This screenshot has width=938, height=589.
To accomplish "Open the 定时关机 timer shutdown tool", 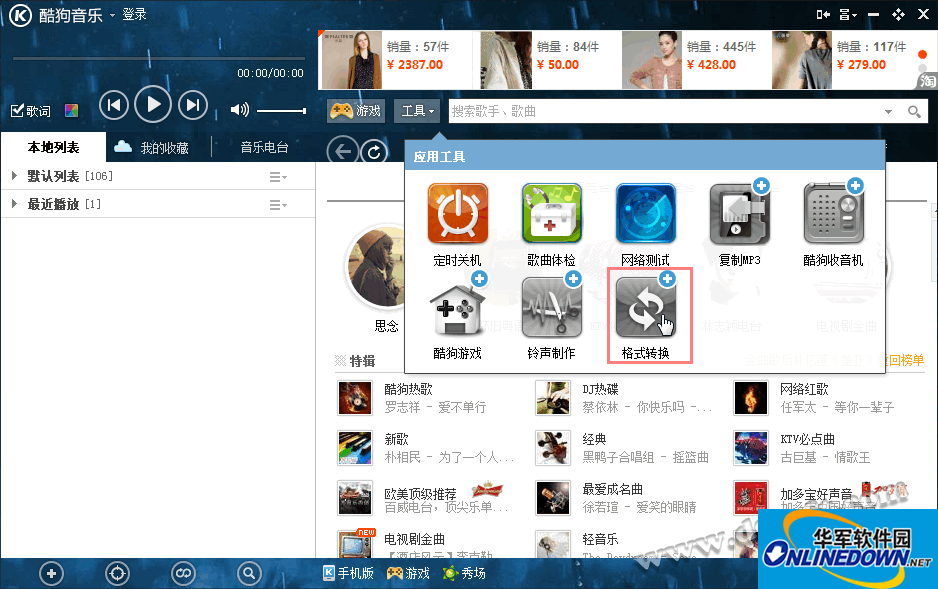I will [458, 225].
